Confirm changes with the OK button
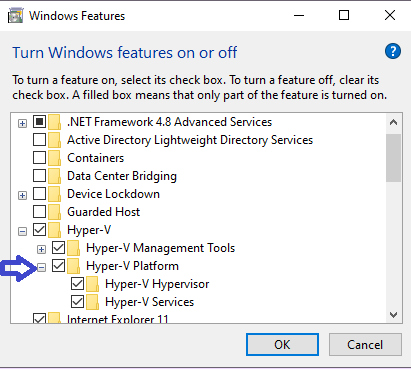This screenshot has width=411, height=369. [x=282, y=345]
